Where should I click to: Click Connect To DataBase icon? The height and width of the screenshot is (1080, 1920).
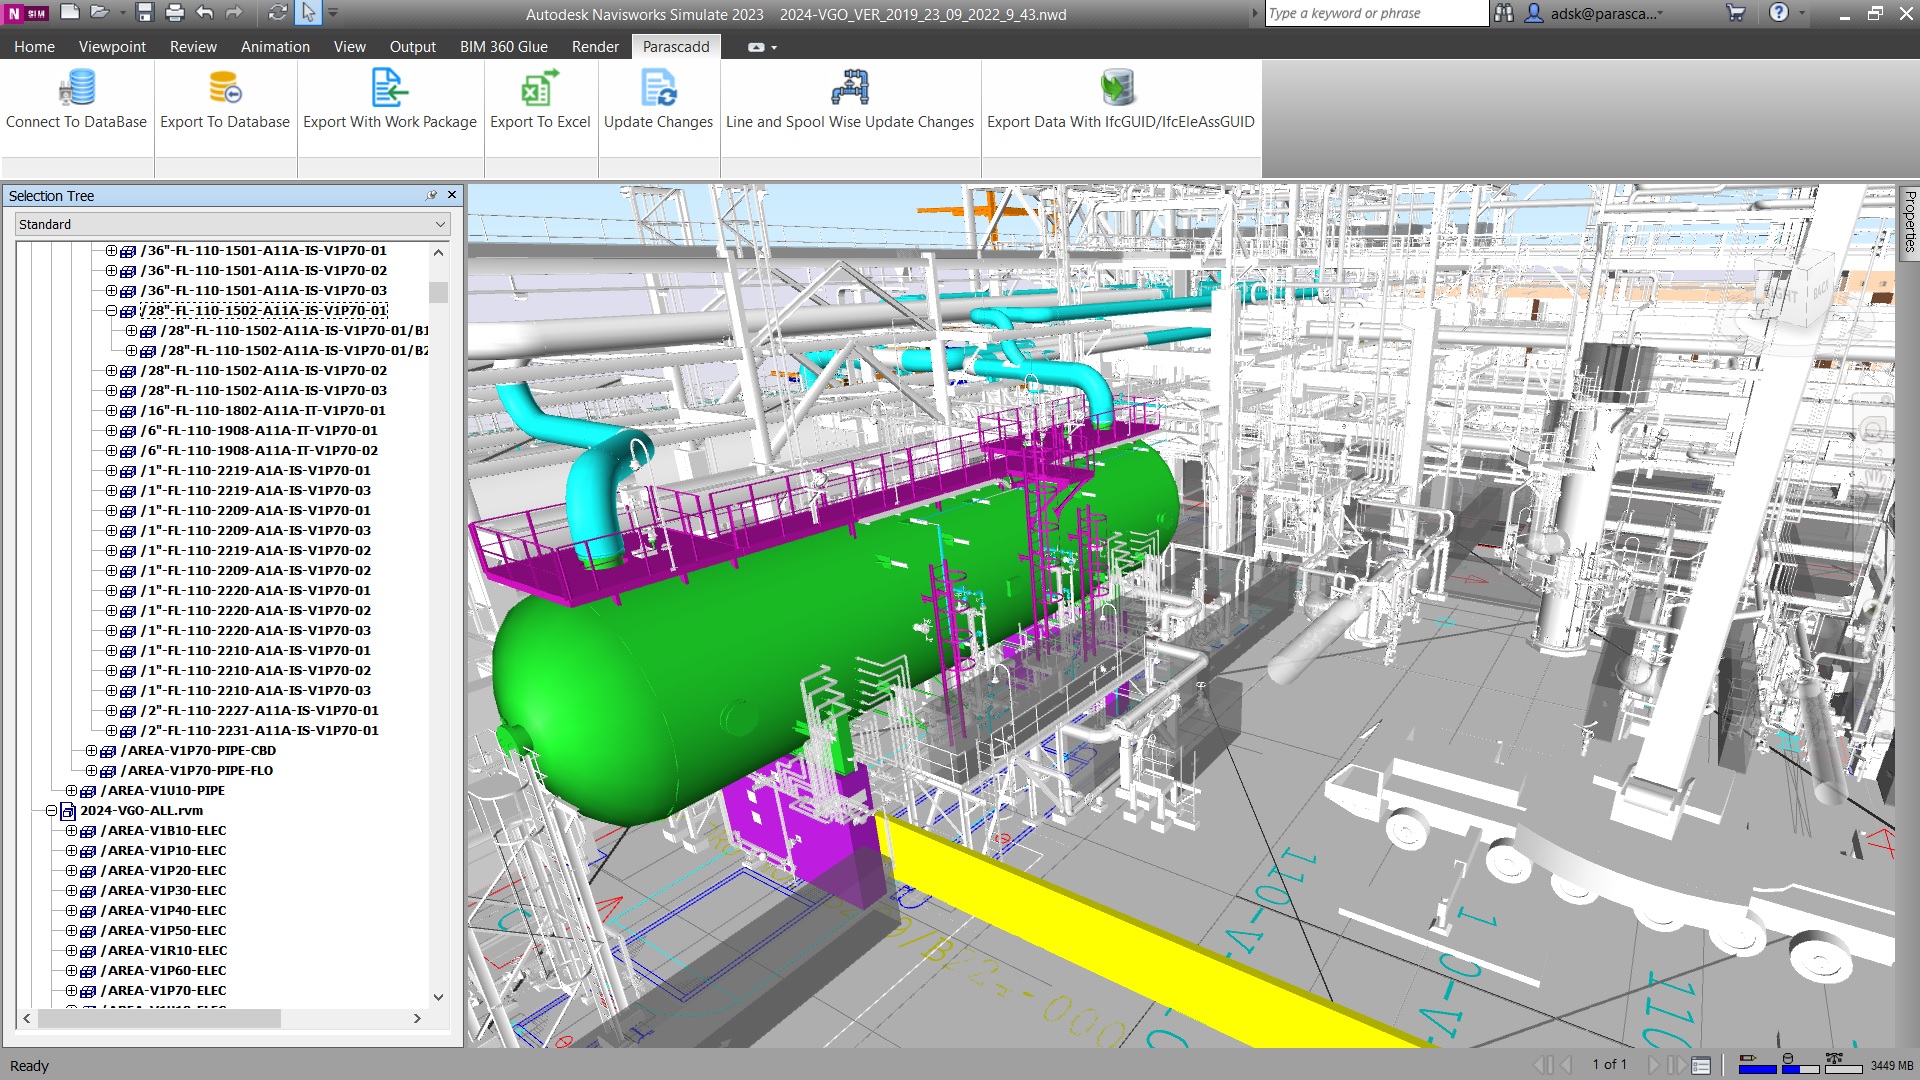[76, 89]
